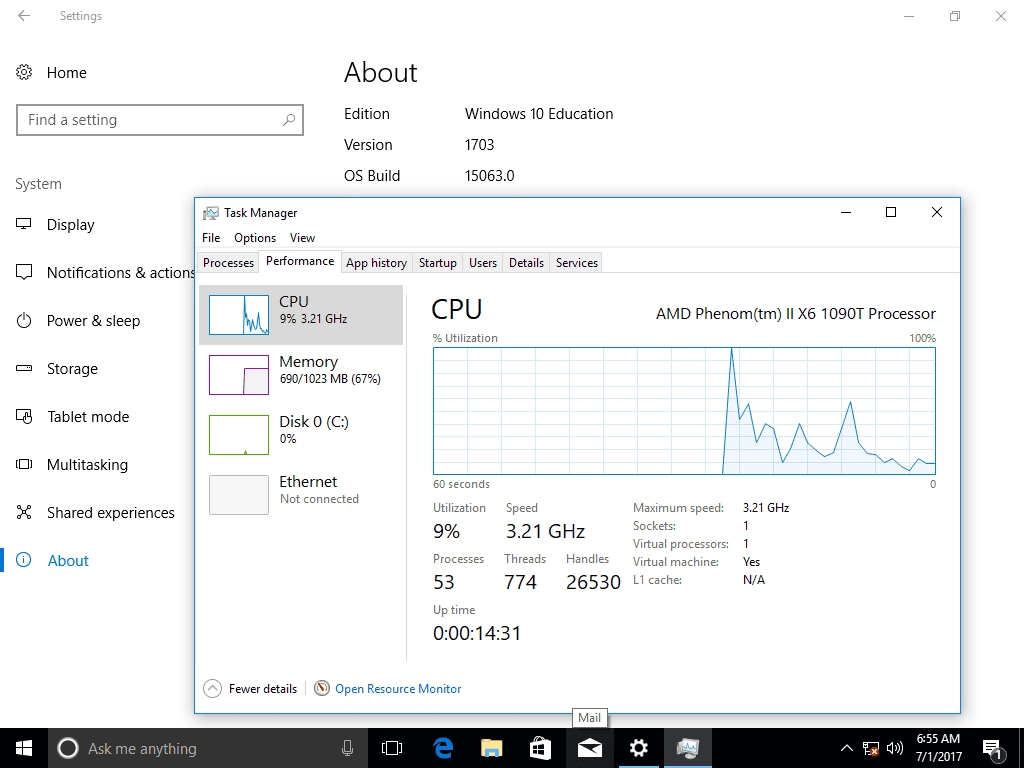Click the Home gear icon in Settings

click(x=24, y=72)
